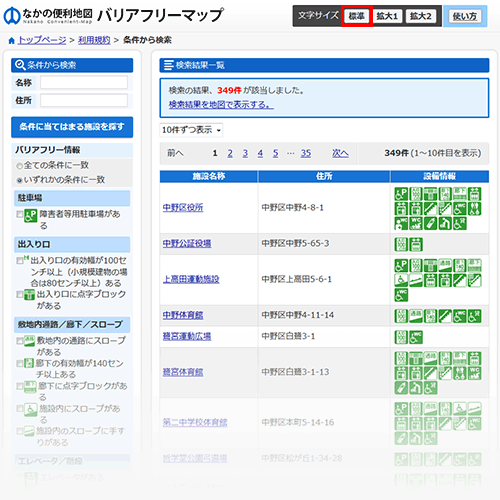Click address 中野区中野4-8-1
This screenshot has height=500, width=500.
(x=293, y=208)
